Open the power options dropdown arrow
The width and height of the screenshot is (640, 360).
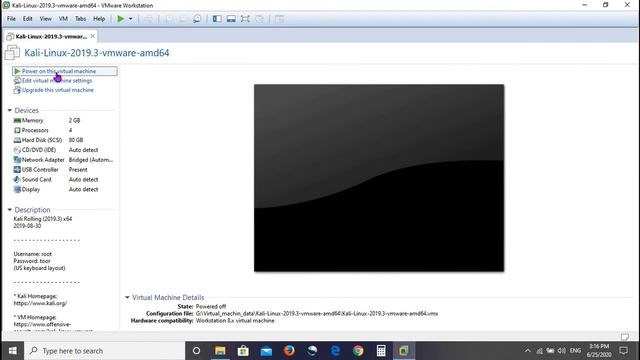tap(131, 19)
